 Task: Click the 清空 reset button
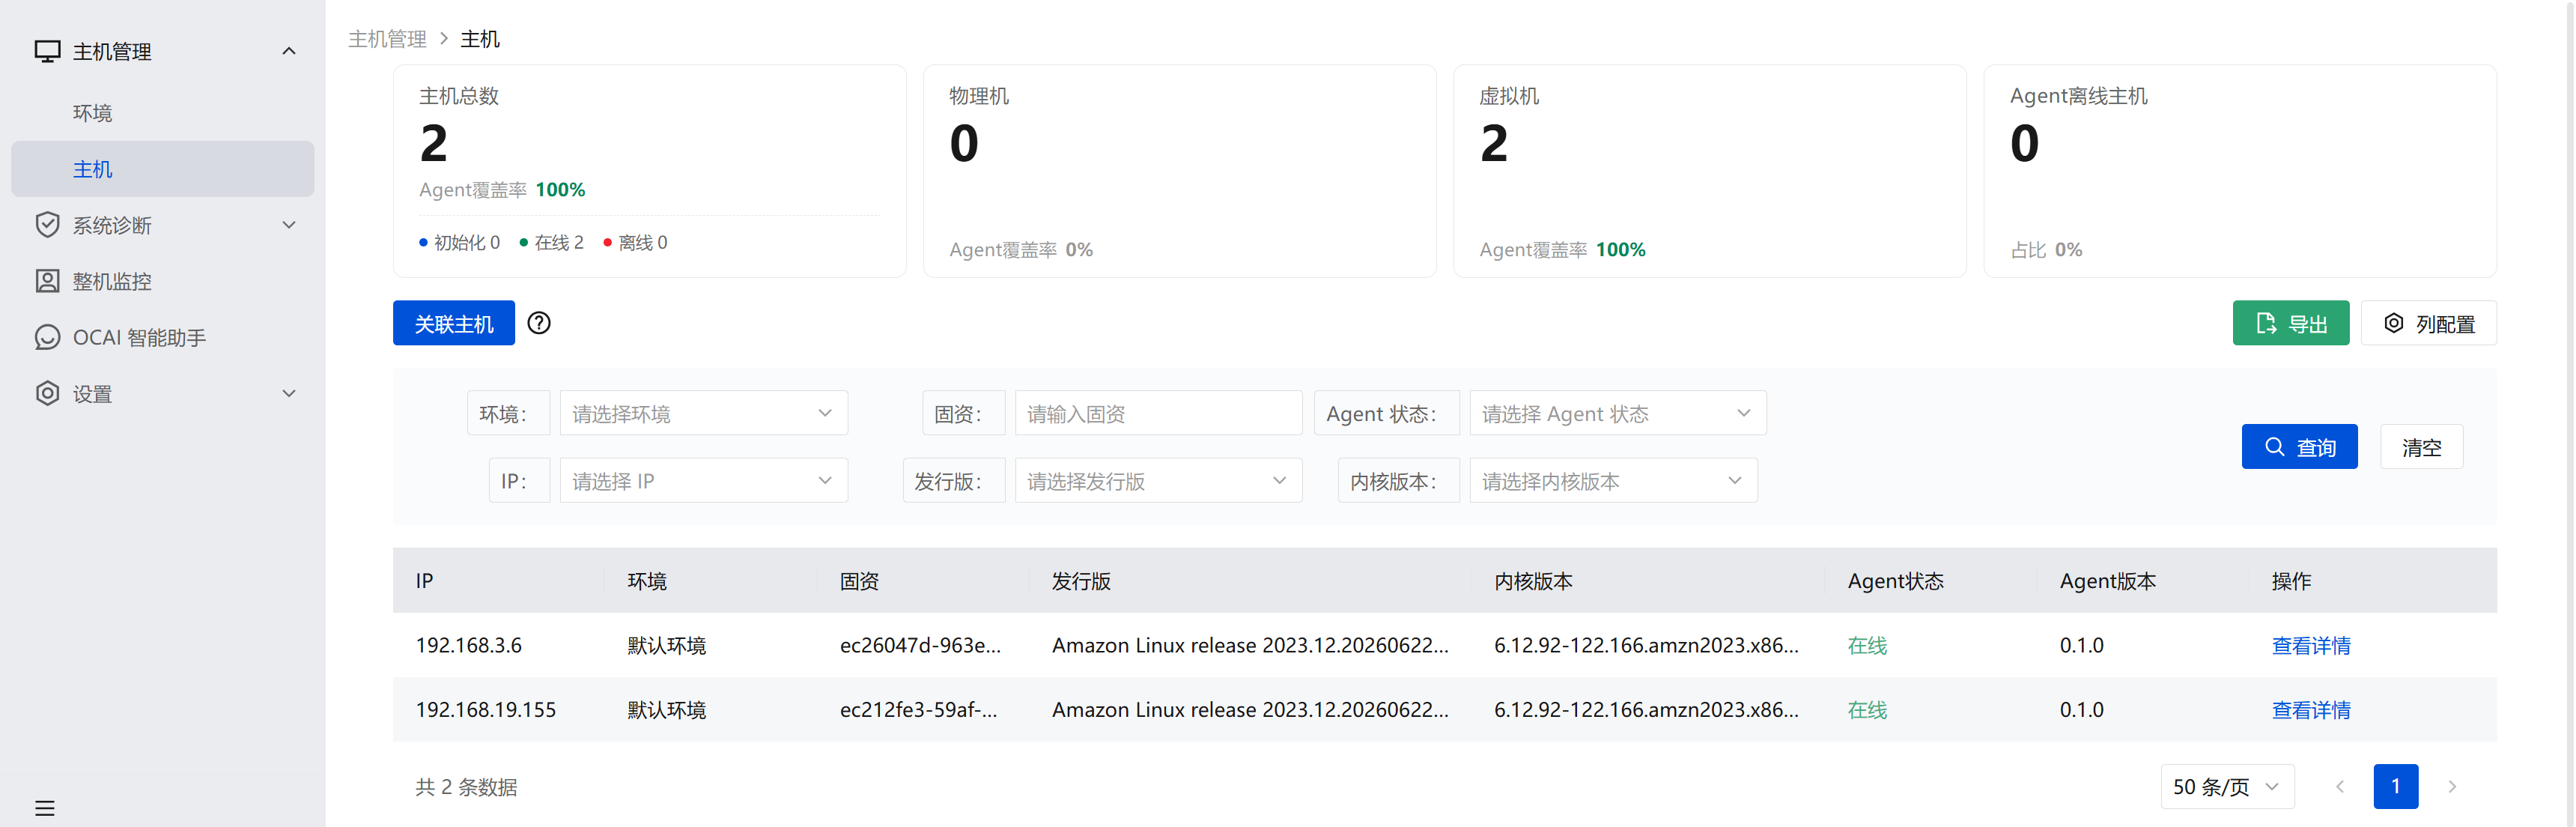click(2421, 447)
